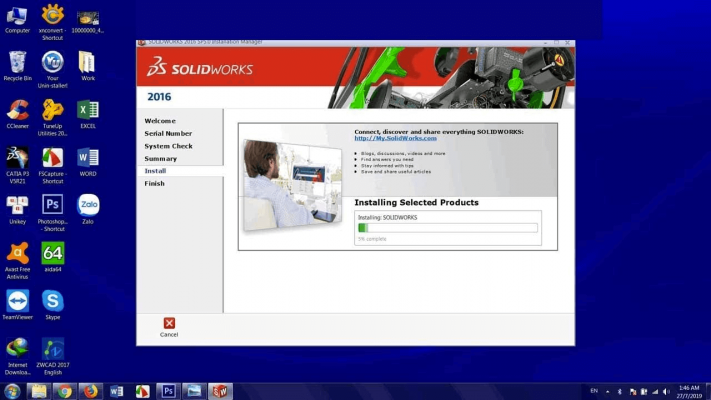The width and height of the screenshot is (711, 400).
Task: Open the Summary step in the sidebar
Action: tap(160, 158)
